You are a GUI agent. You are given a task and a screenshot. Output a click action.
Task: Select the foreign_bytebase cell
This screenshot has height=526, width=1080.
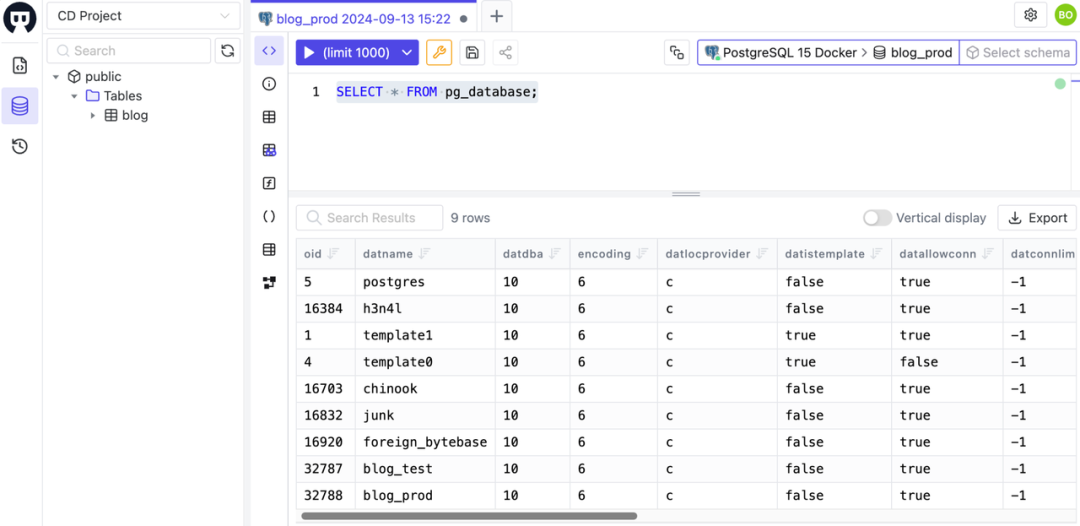coord(425,442)
